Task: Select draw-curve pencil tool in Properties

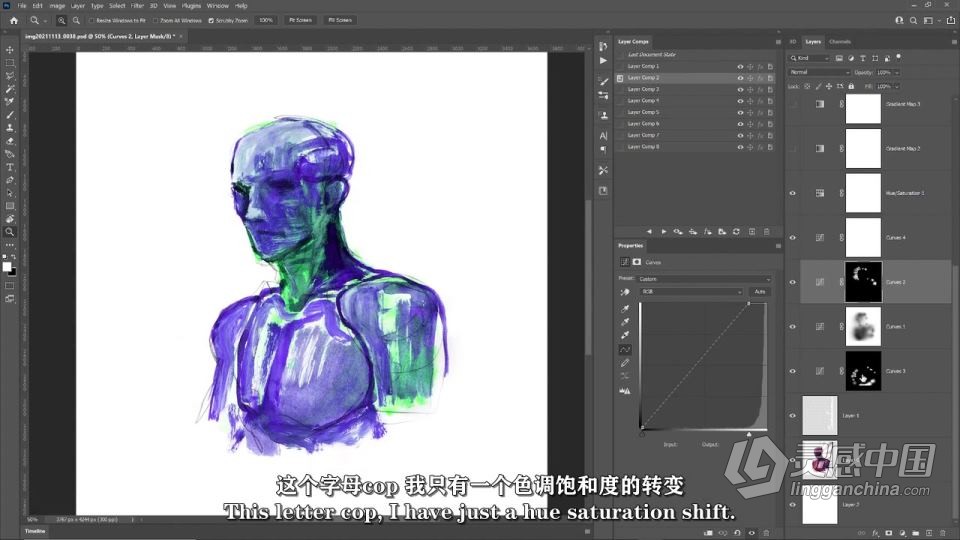Action: pyautogui.click(x=624, y=363)
